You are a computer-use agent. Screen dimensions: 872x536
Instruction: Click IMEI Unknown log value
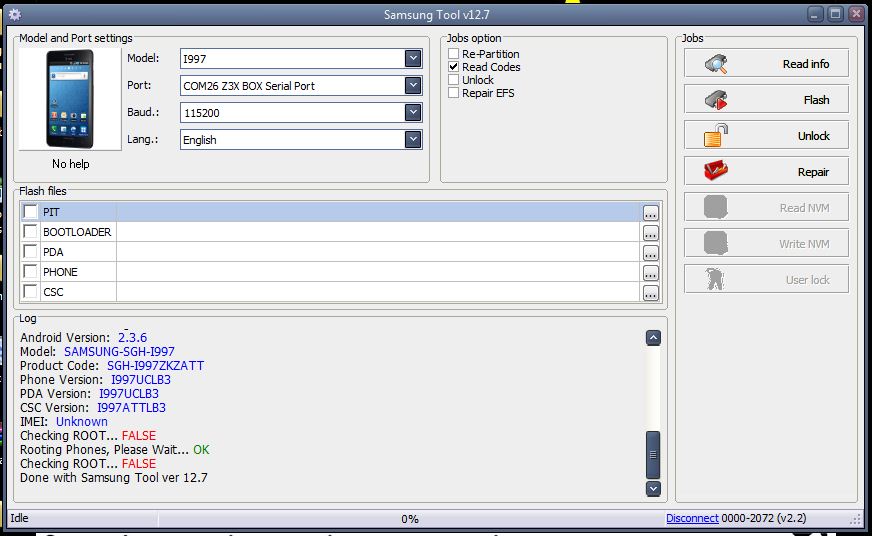82,421
